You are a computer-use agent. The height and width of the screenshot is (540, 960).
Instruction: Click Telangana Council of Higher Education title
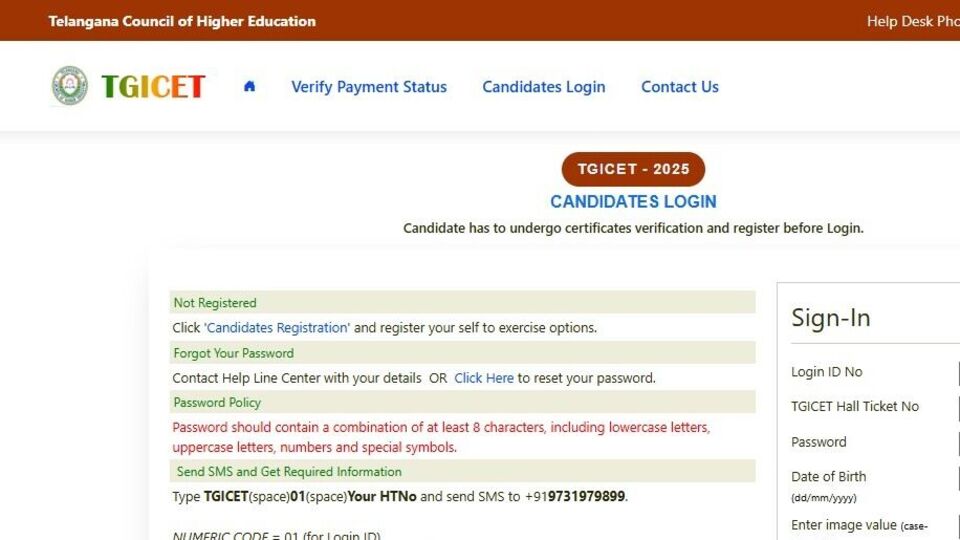[x=182, y=21]
